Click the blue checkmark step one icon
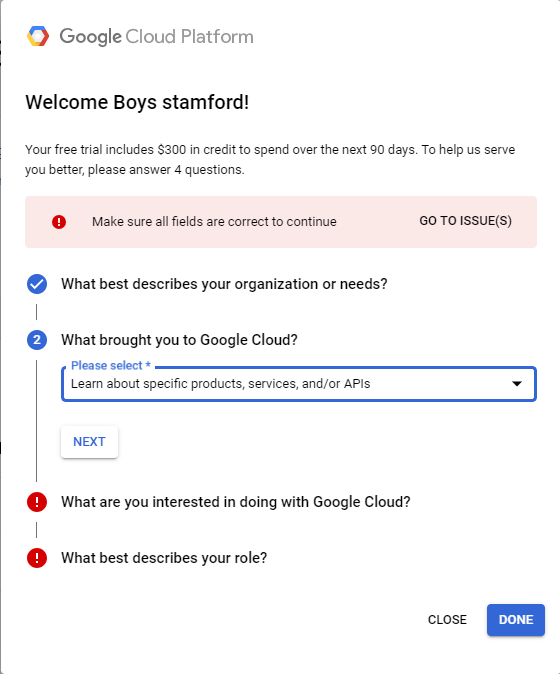This screenshot has width=560, height=674. [x=37, y=284]
